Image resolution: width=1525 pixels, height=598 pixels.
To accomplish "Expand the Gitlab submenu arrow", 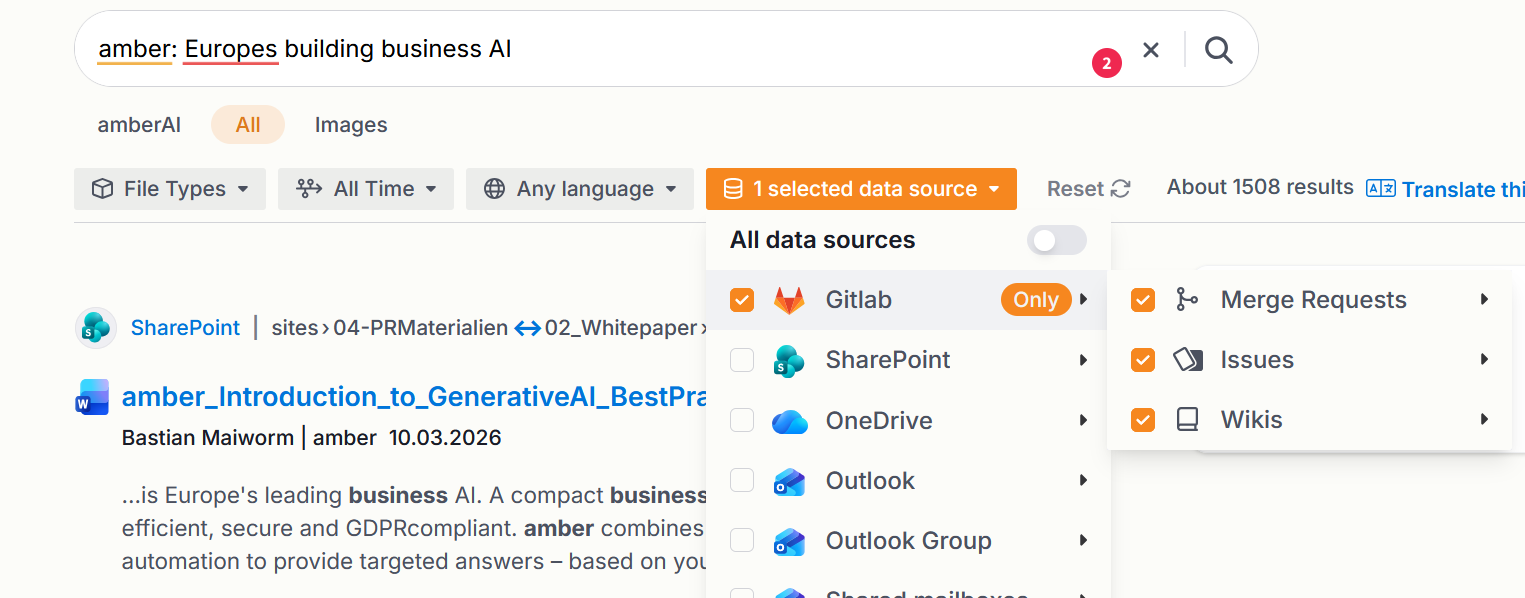I will [1084, 300].
